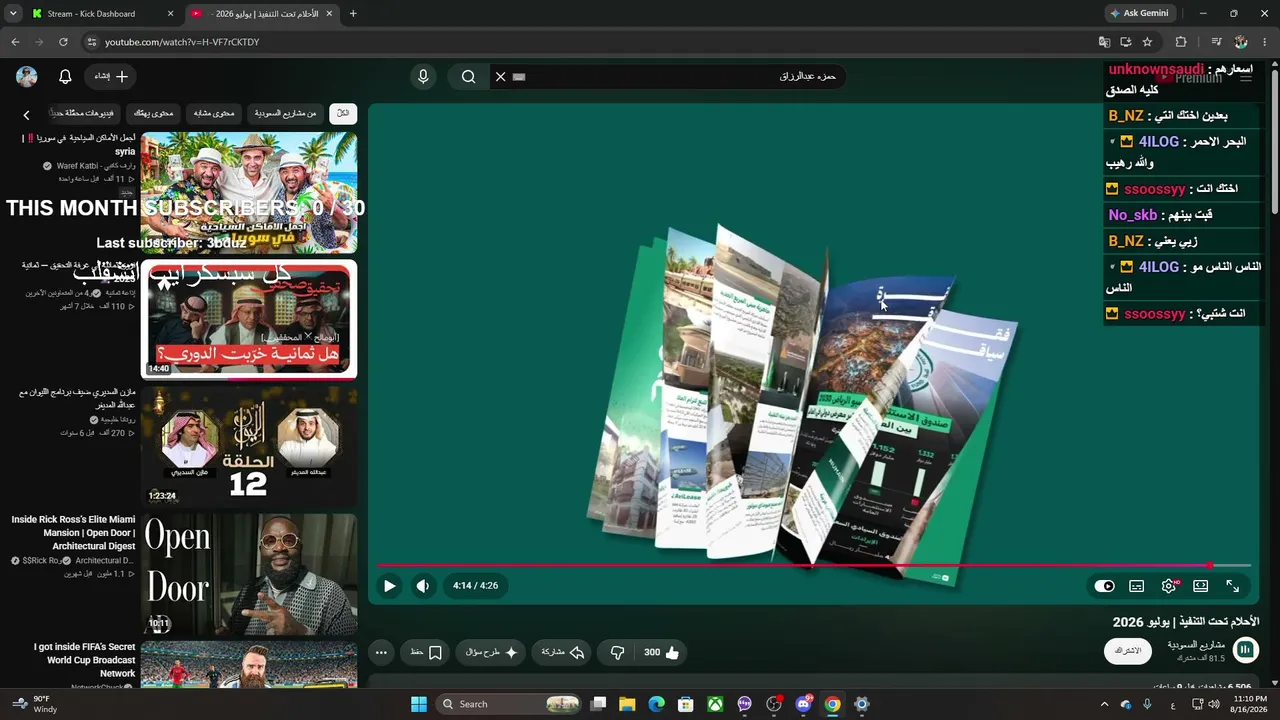Select the محتوى مشابه filter chip
The height and width of the screenshot is (720, 1280).
click(x=213, y=113)
